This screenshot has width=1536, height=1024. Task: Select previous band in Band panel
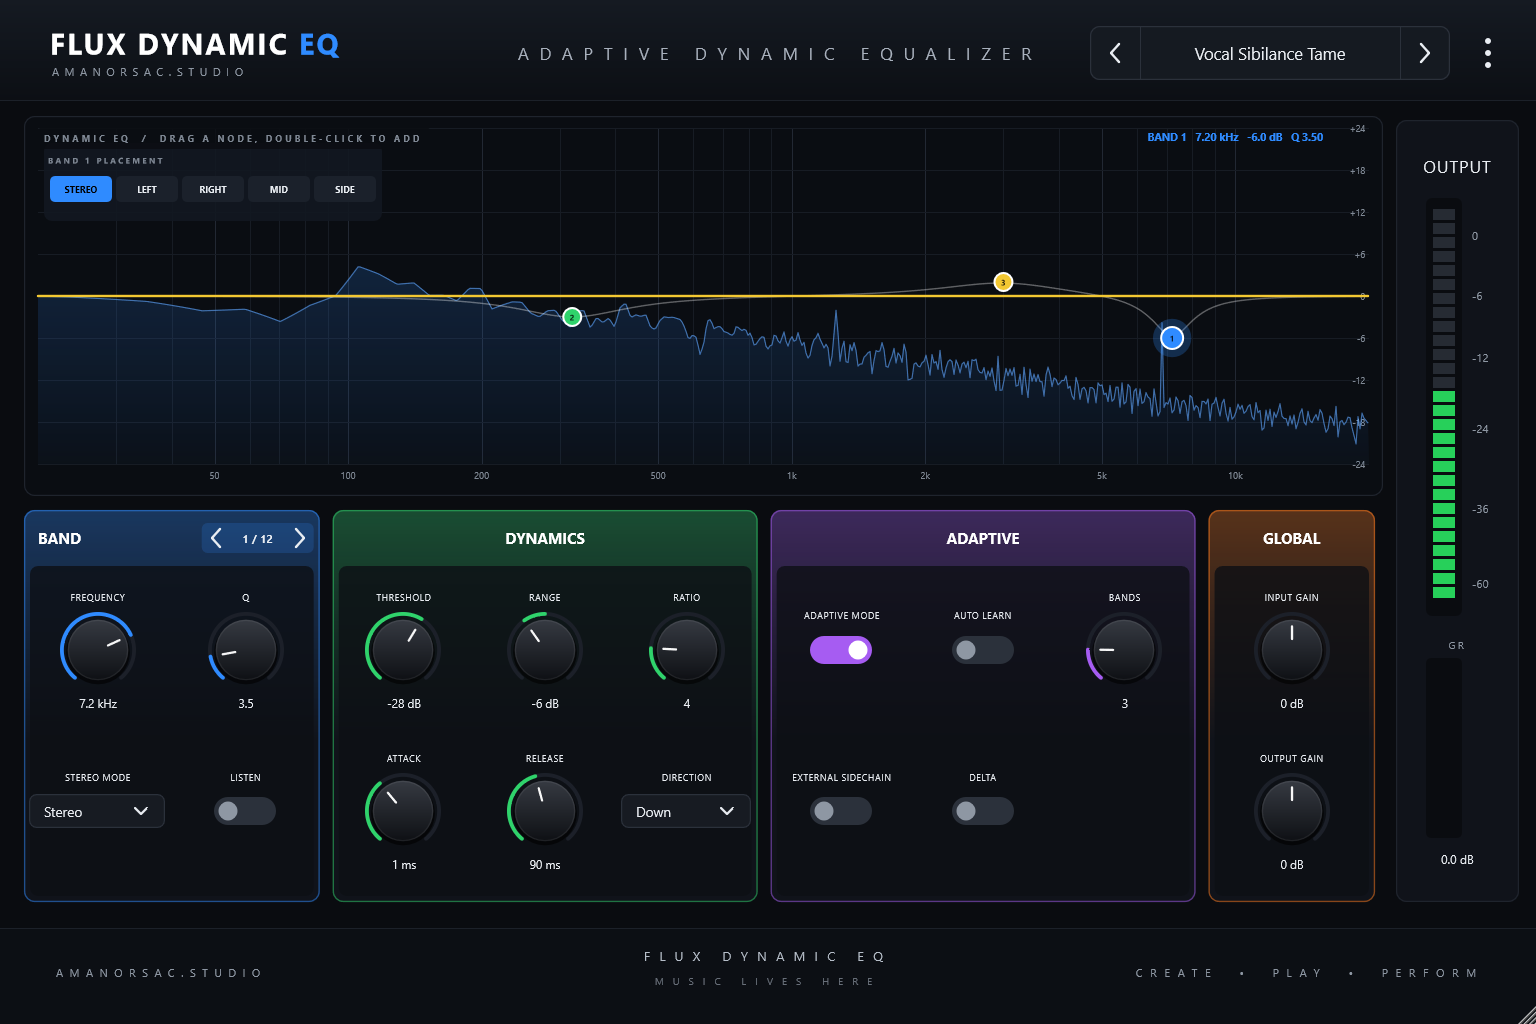[216, 538]
